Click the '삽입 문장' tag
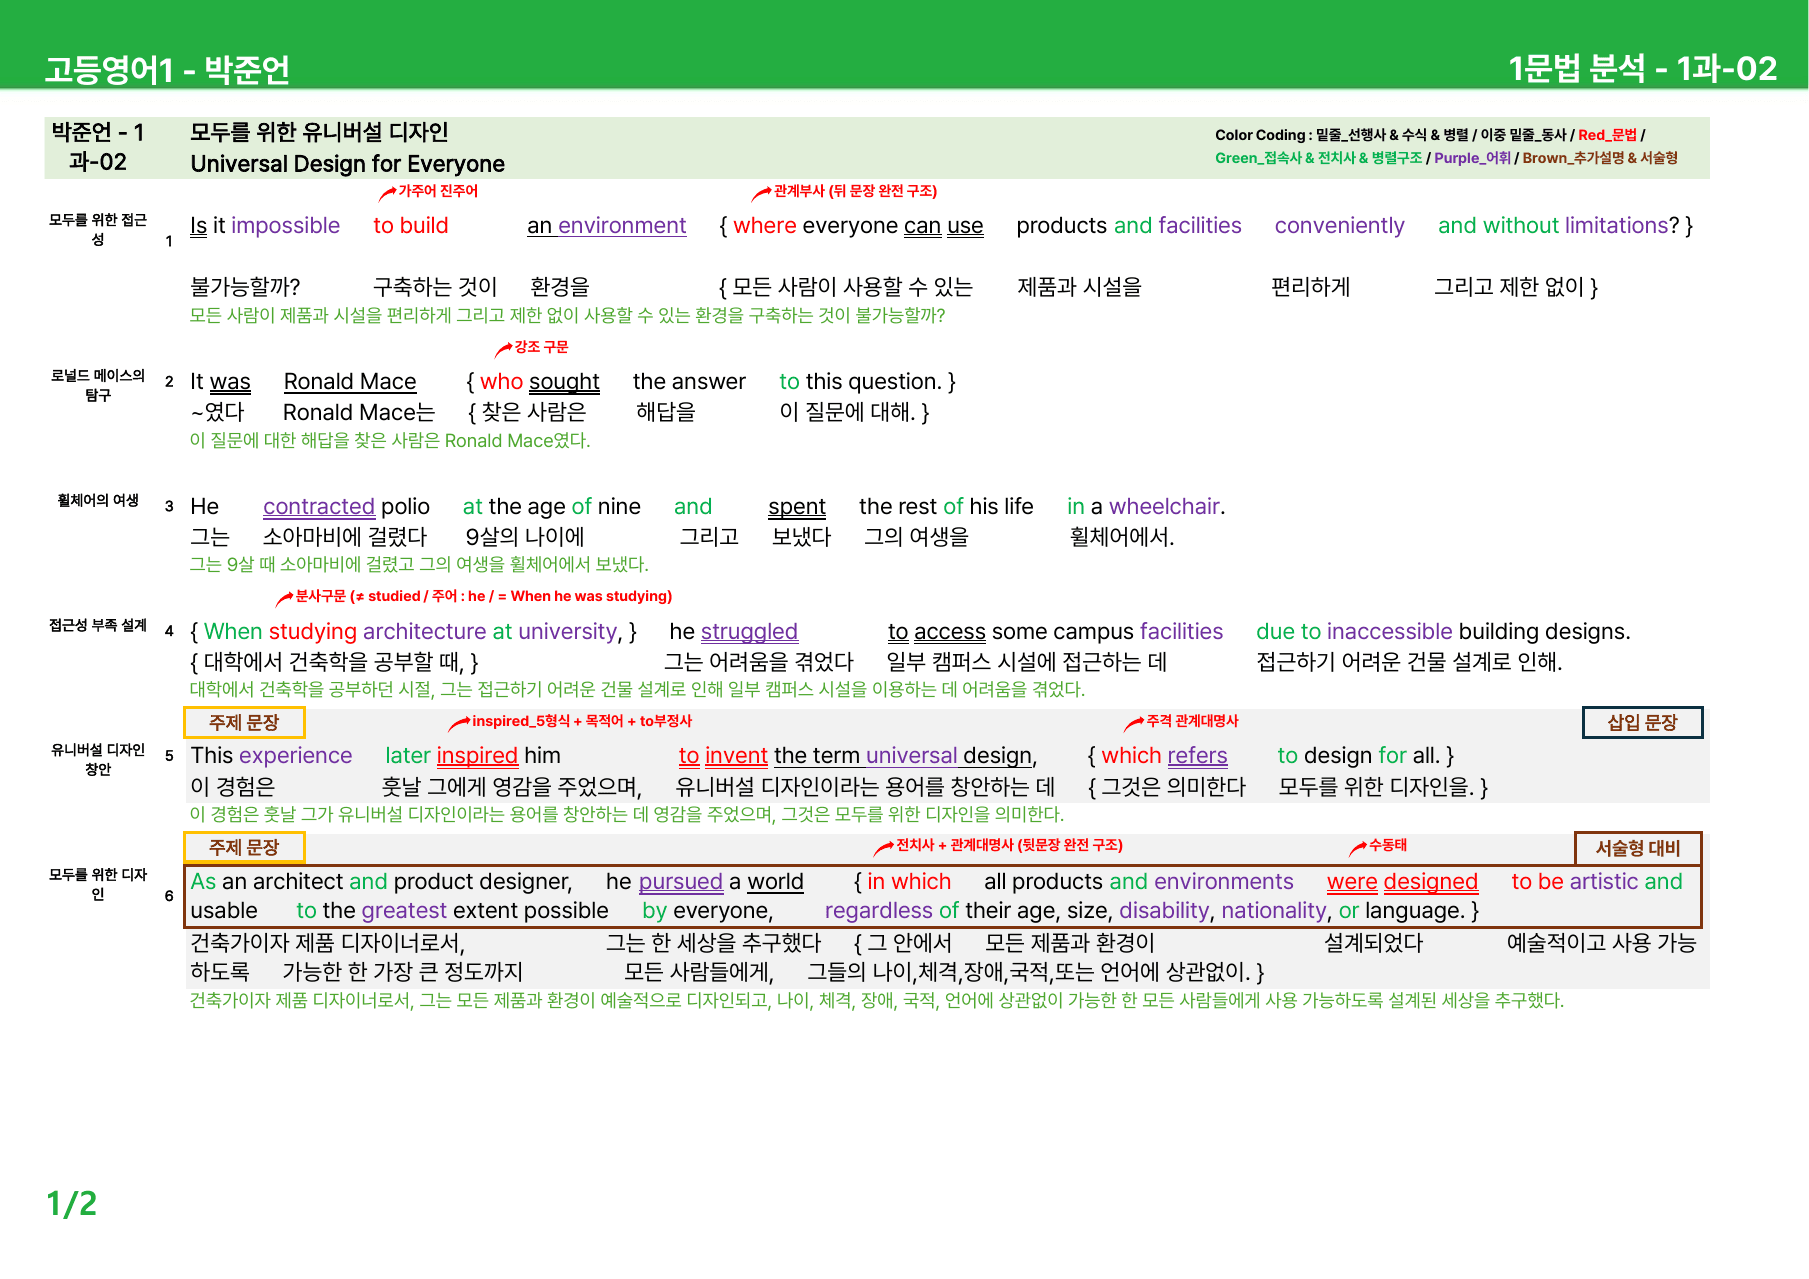1809x1279 pixels. point(1642,722)
